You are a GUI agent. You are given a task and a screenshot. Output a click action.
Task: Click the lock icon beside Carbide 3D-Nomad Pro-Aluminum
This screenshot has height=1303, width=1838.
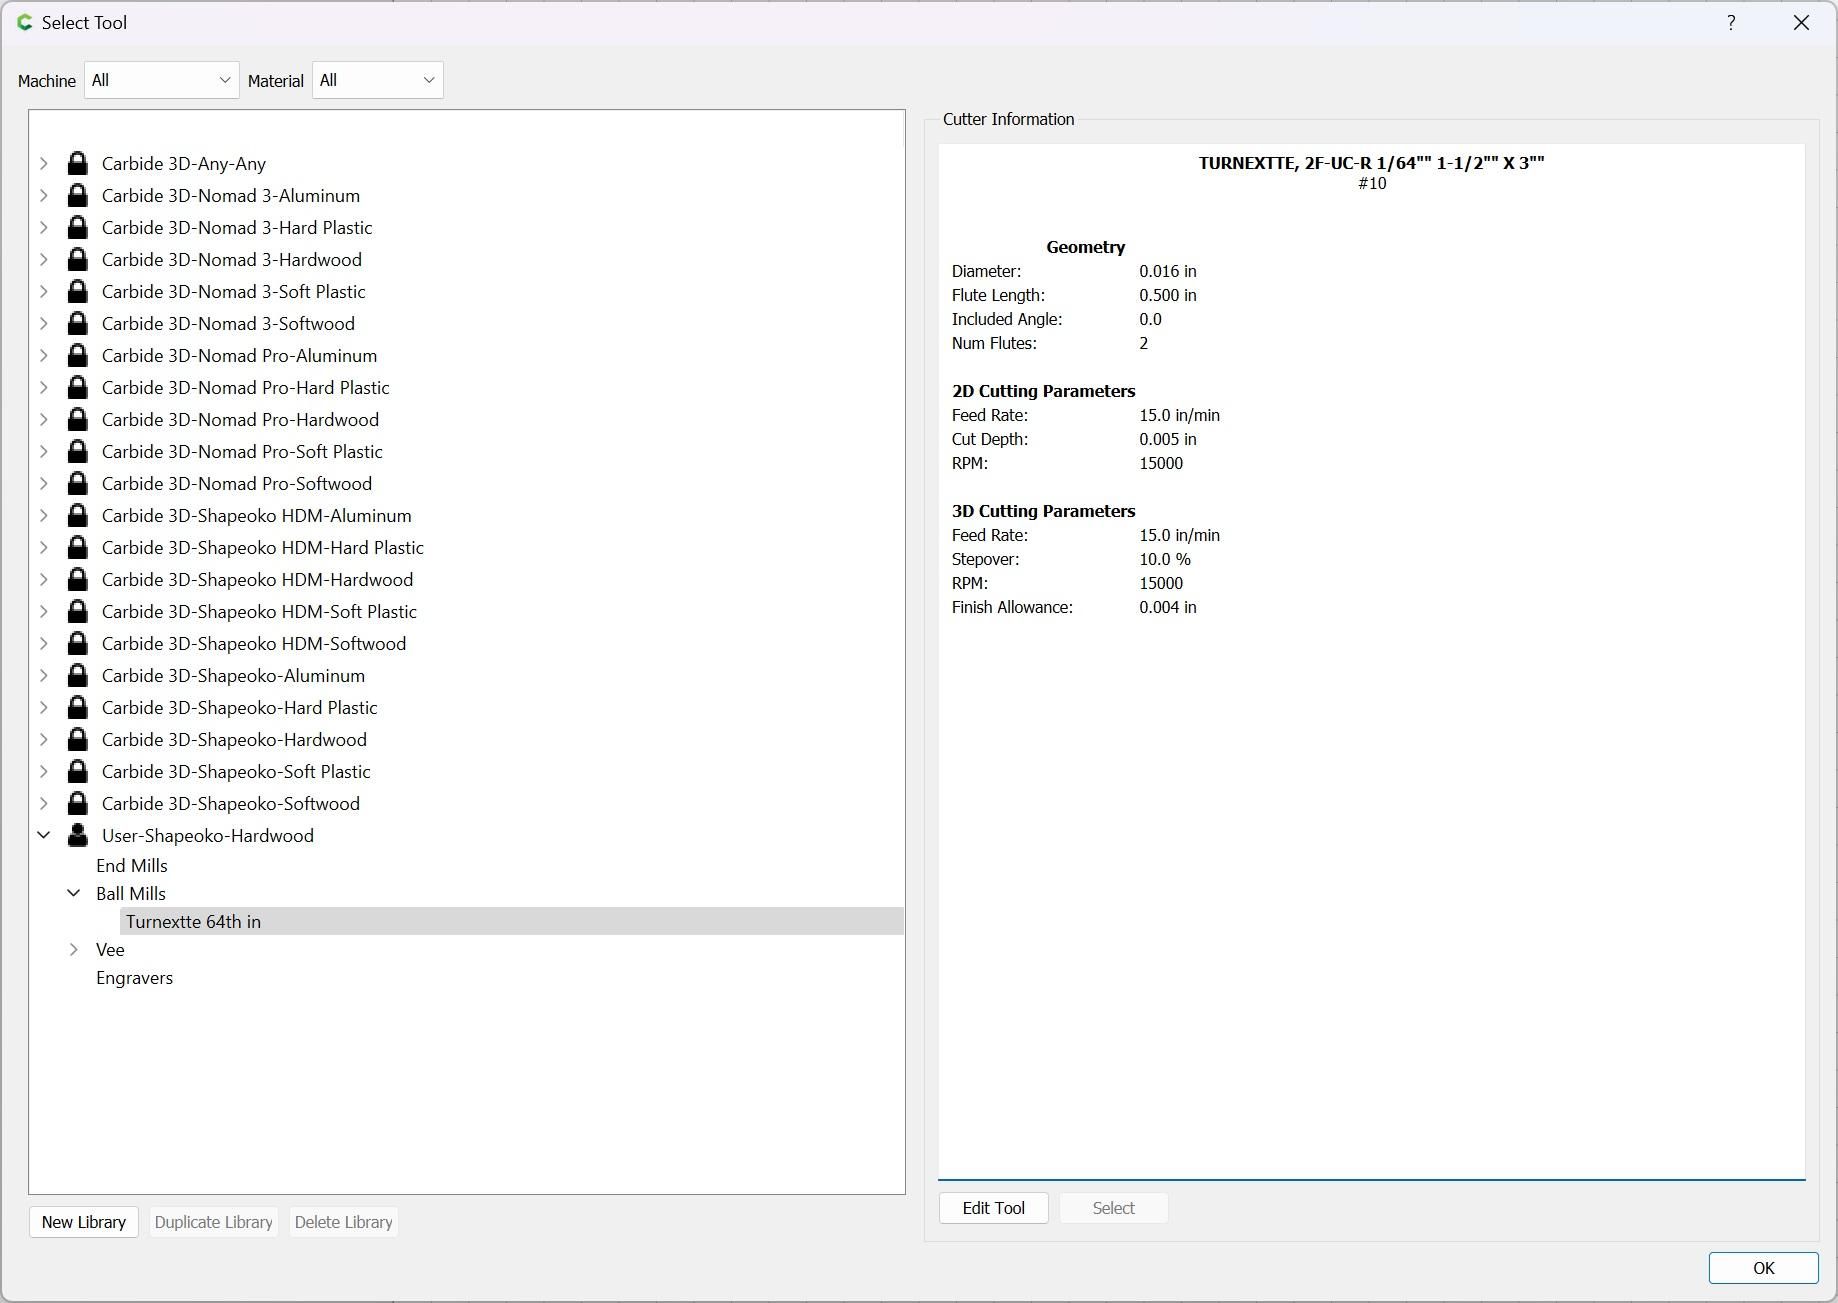click(x=77, y=355)
